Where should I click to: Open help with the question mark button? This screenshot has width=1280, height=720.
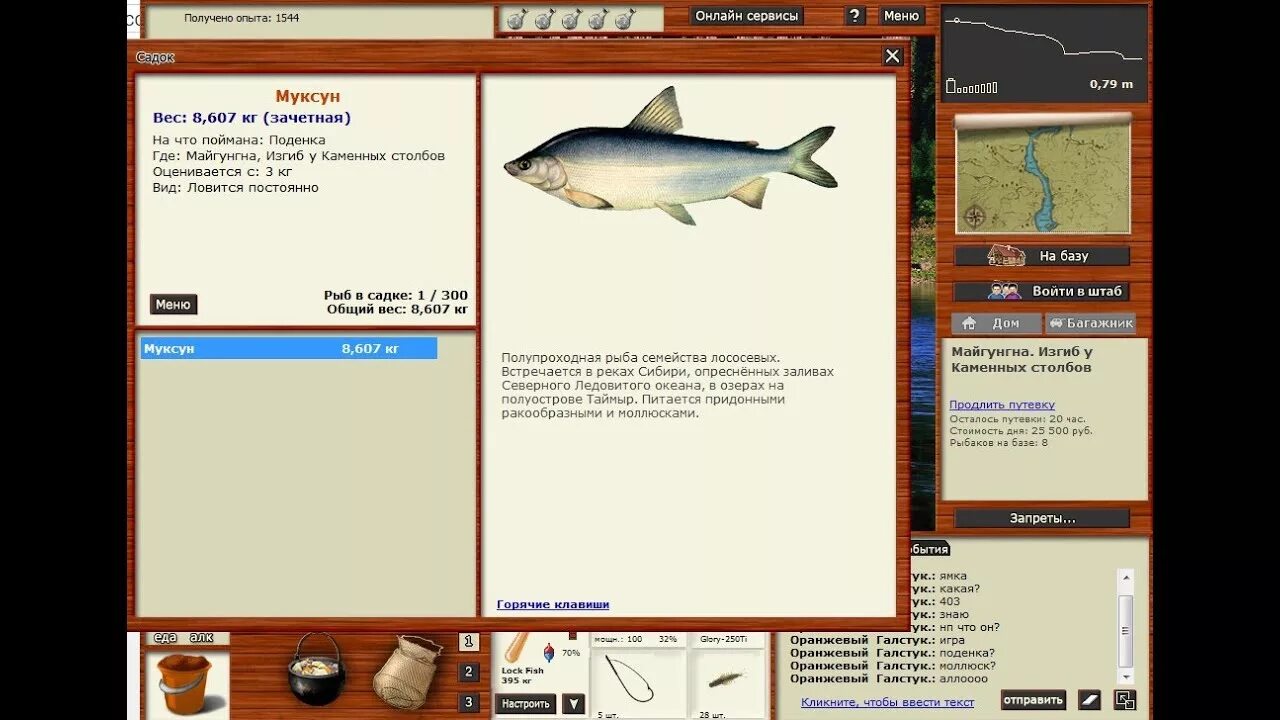point(855,16)
